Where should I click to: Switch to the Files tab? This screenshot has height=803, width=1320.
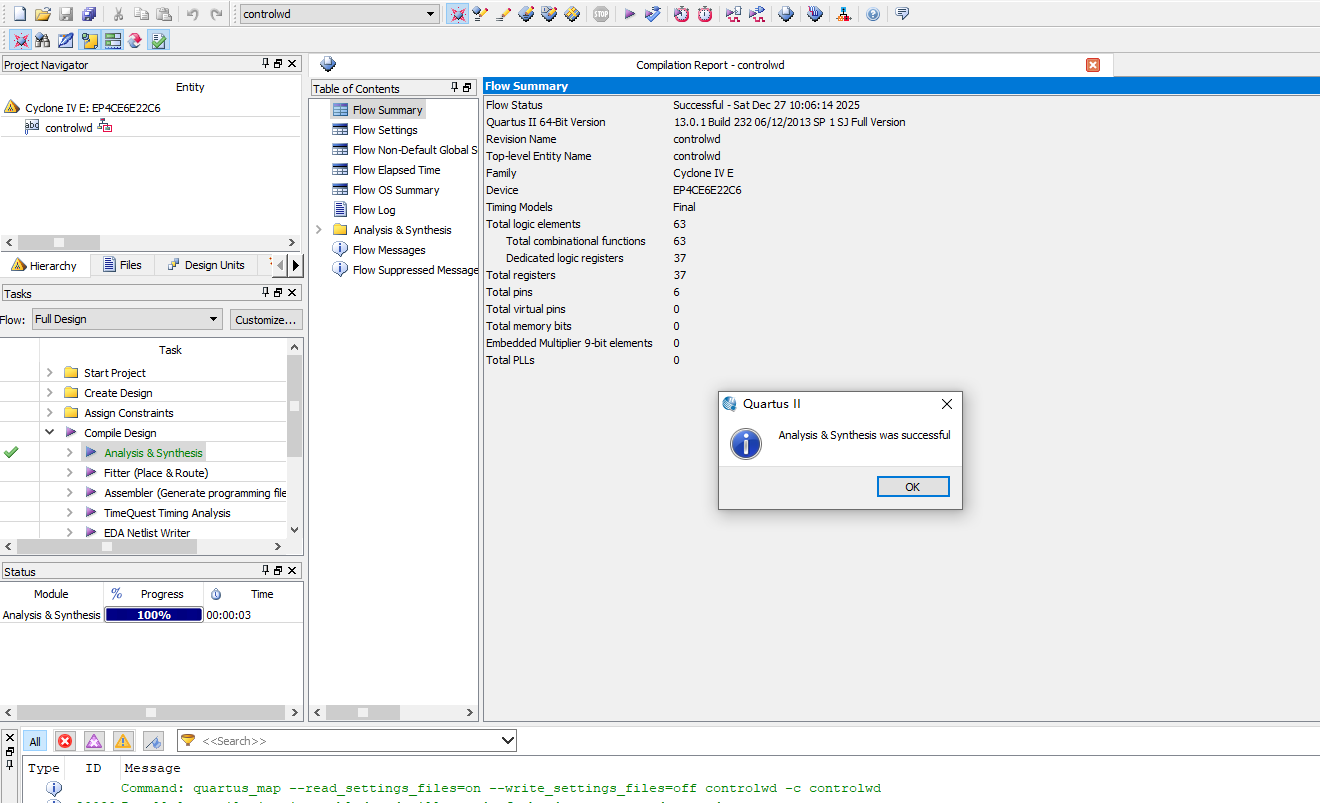click(x=122, y=265)
